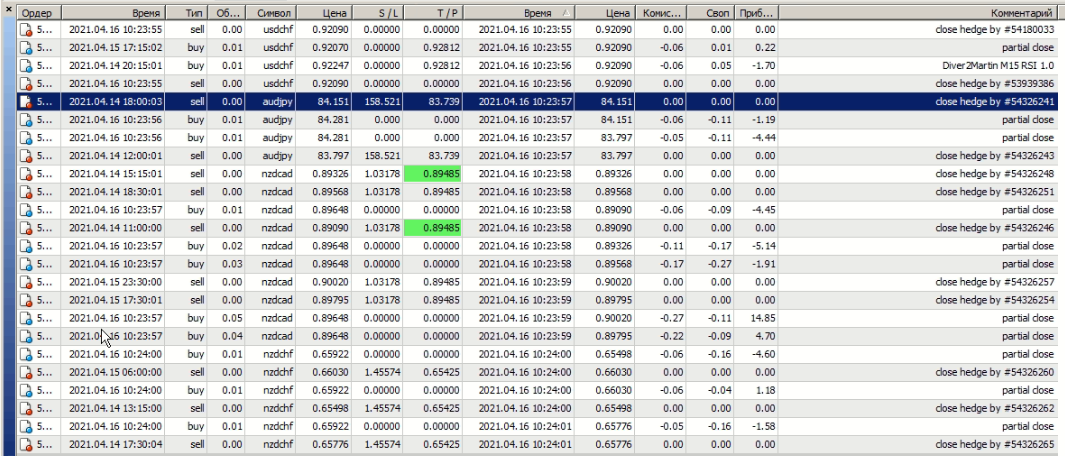Click open time 2021.04.14 12:00:01

(x=115, y=156)
